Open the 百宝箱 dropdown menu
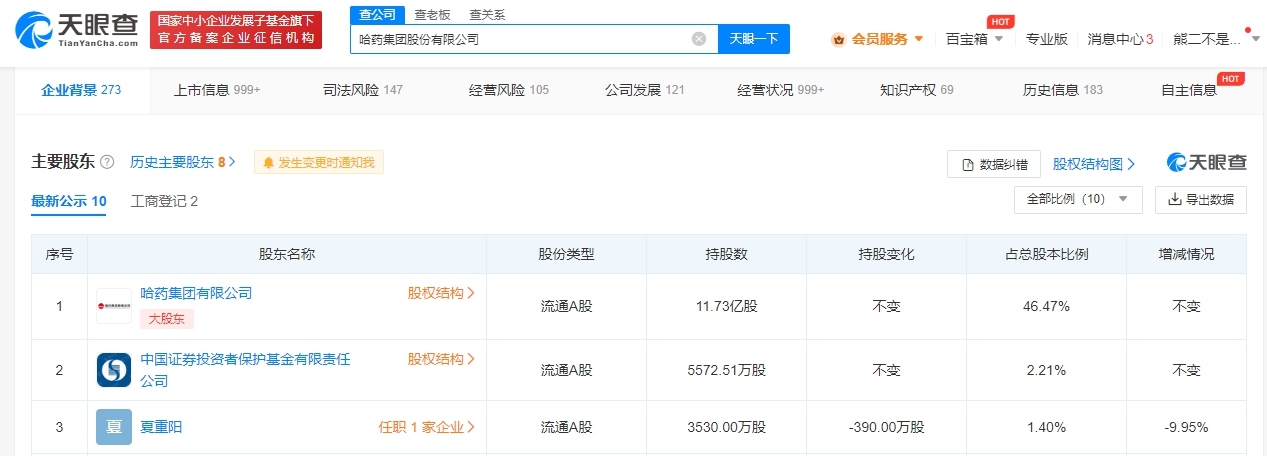 coord(974,39)
